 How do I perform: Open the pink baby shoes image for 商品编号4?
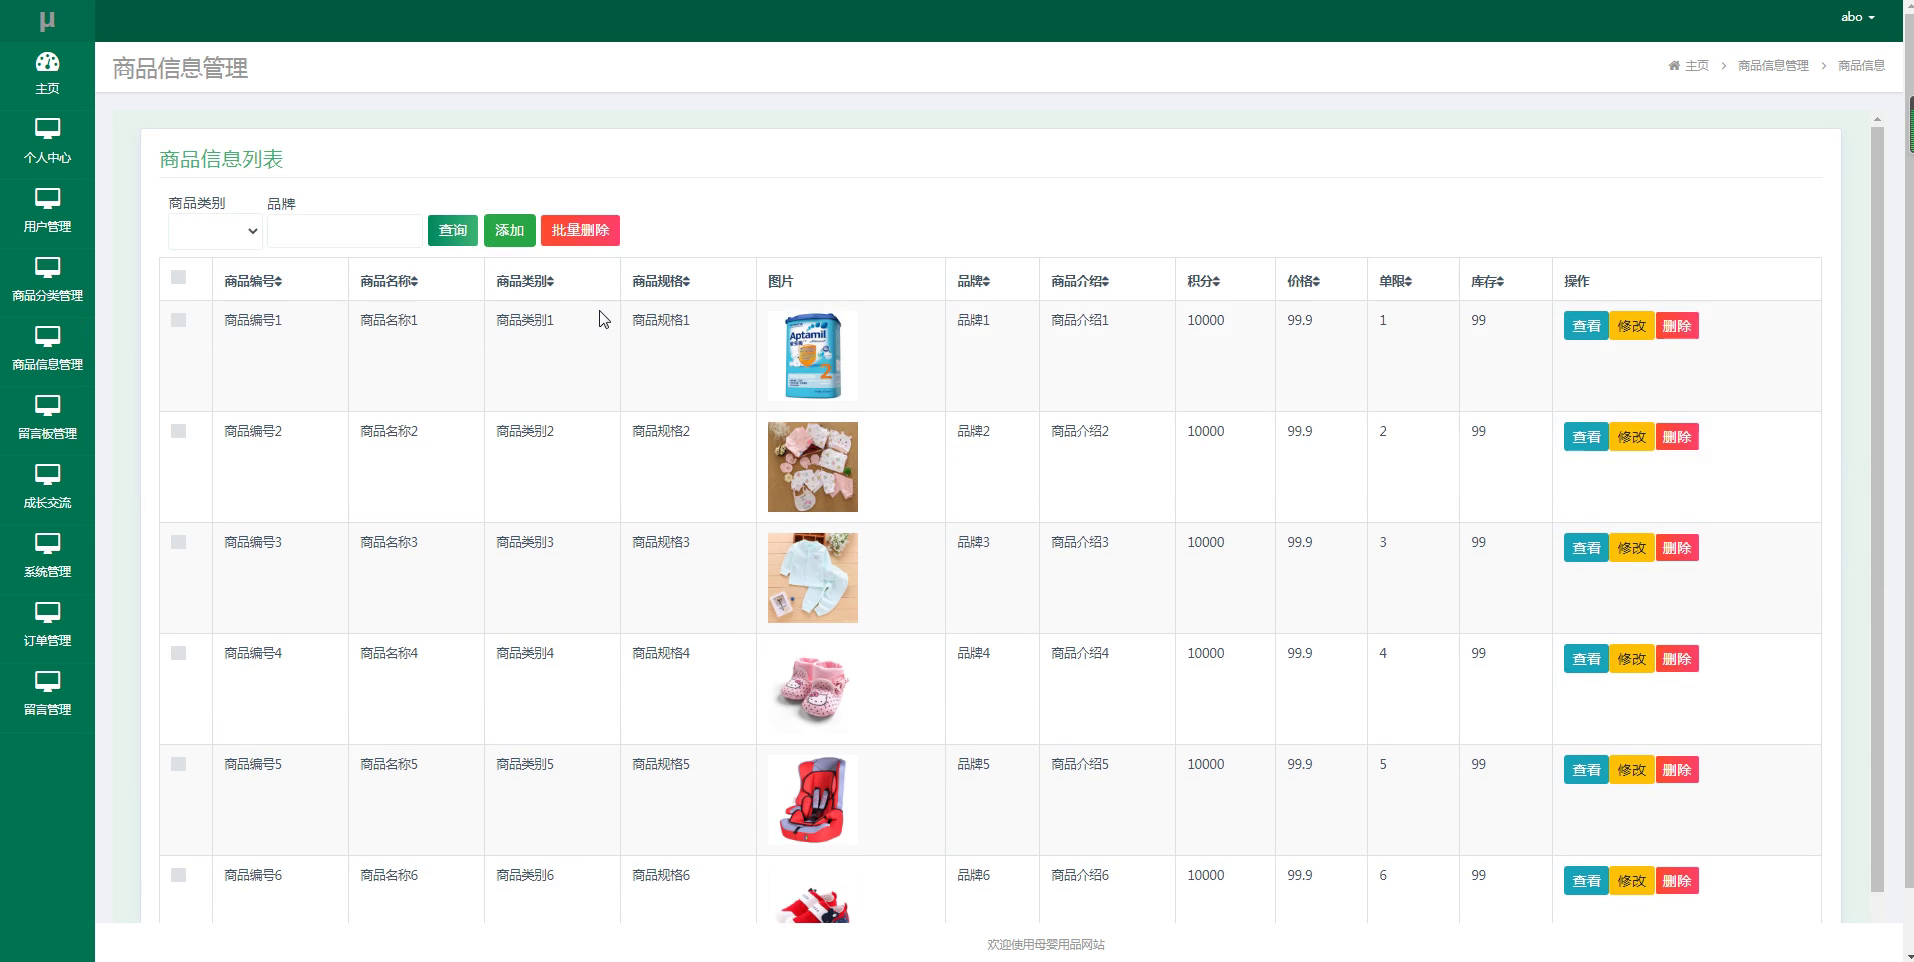pyautogui.click(x=813, y=689)
